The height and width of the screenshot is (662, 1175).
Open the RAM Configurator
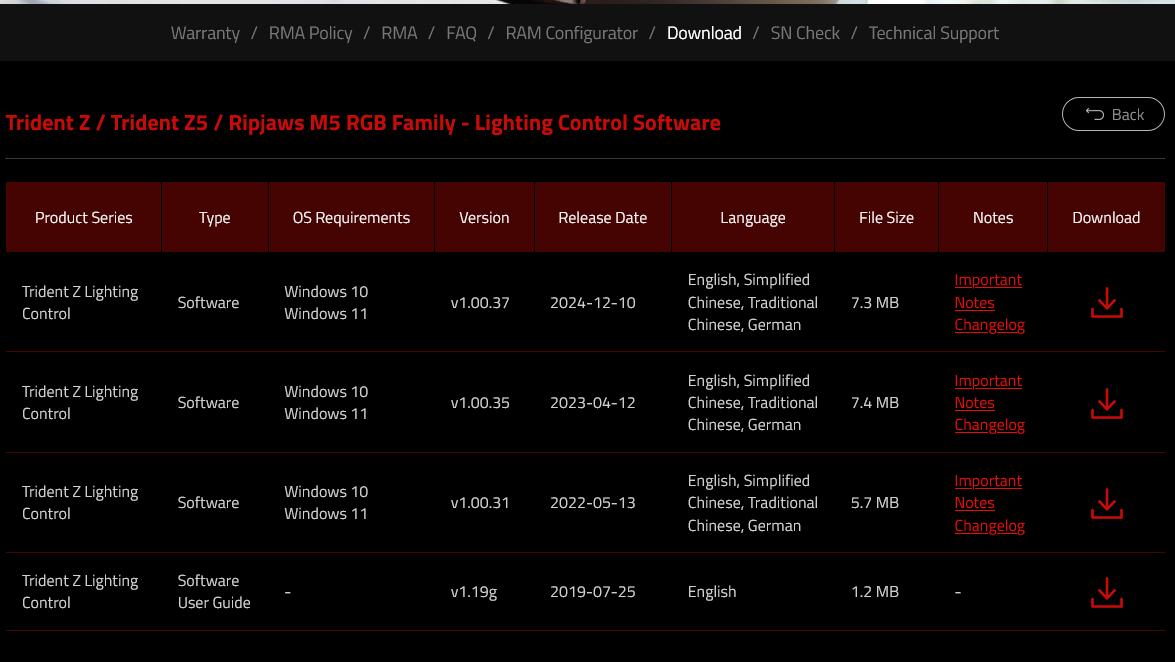571,33
